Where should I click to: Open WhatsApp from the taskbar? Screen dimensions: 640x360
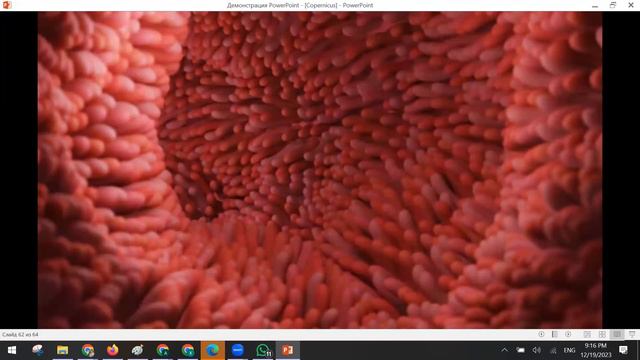click(x=263, y=350)
